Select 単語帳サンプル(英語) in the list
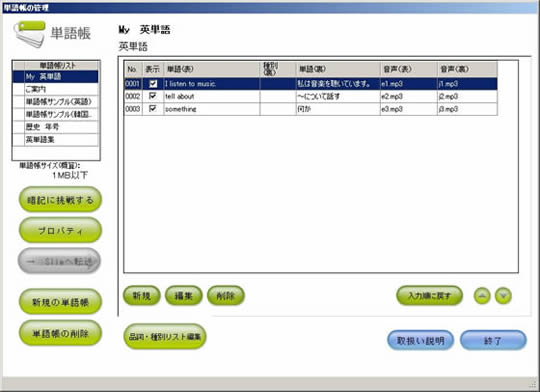Viewport: 540px width, 392px height. 55,102
